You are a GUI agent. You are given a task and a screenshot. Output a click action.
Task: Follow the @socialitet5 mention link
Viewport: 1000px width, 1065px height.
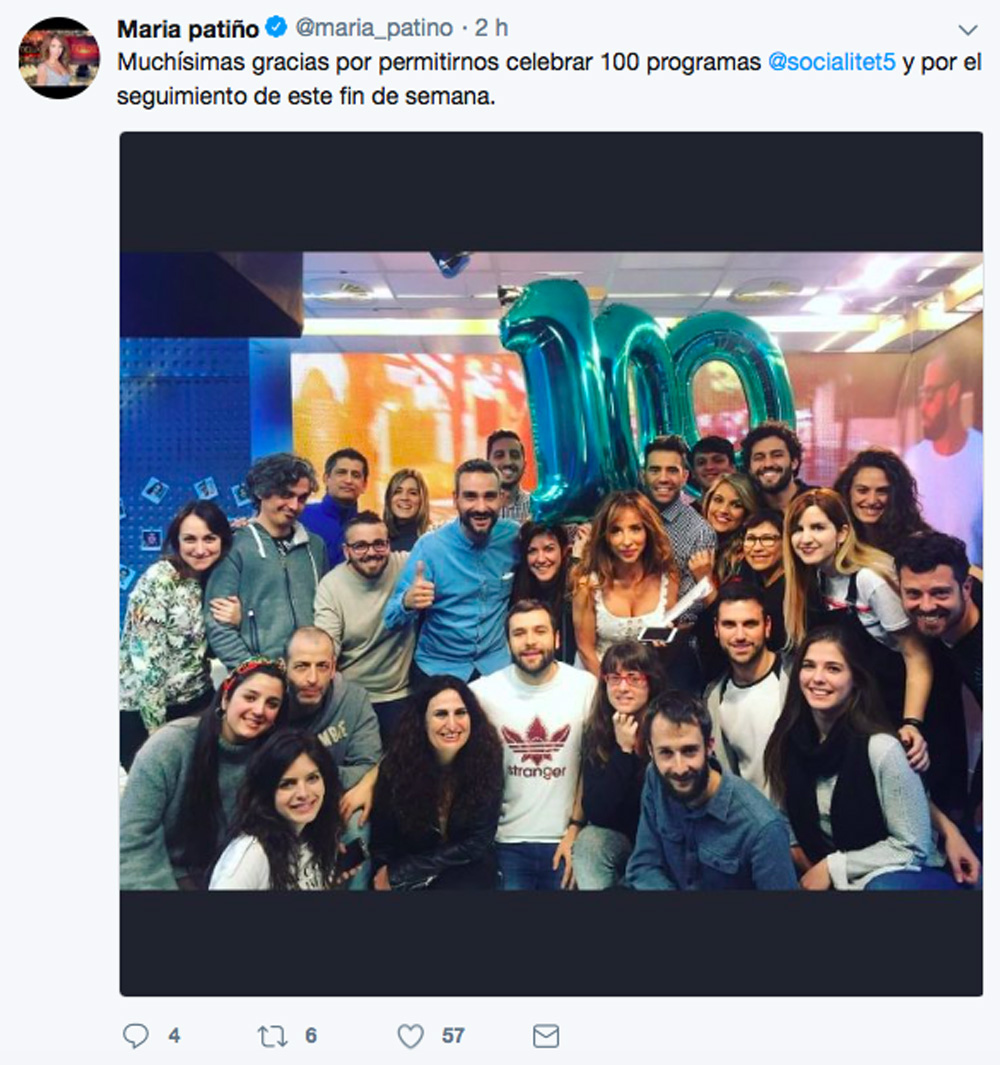[x=832, y=62]
